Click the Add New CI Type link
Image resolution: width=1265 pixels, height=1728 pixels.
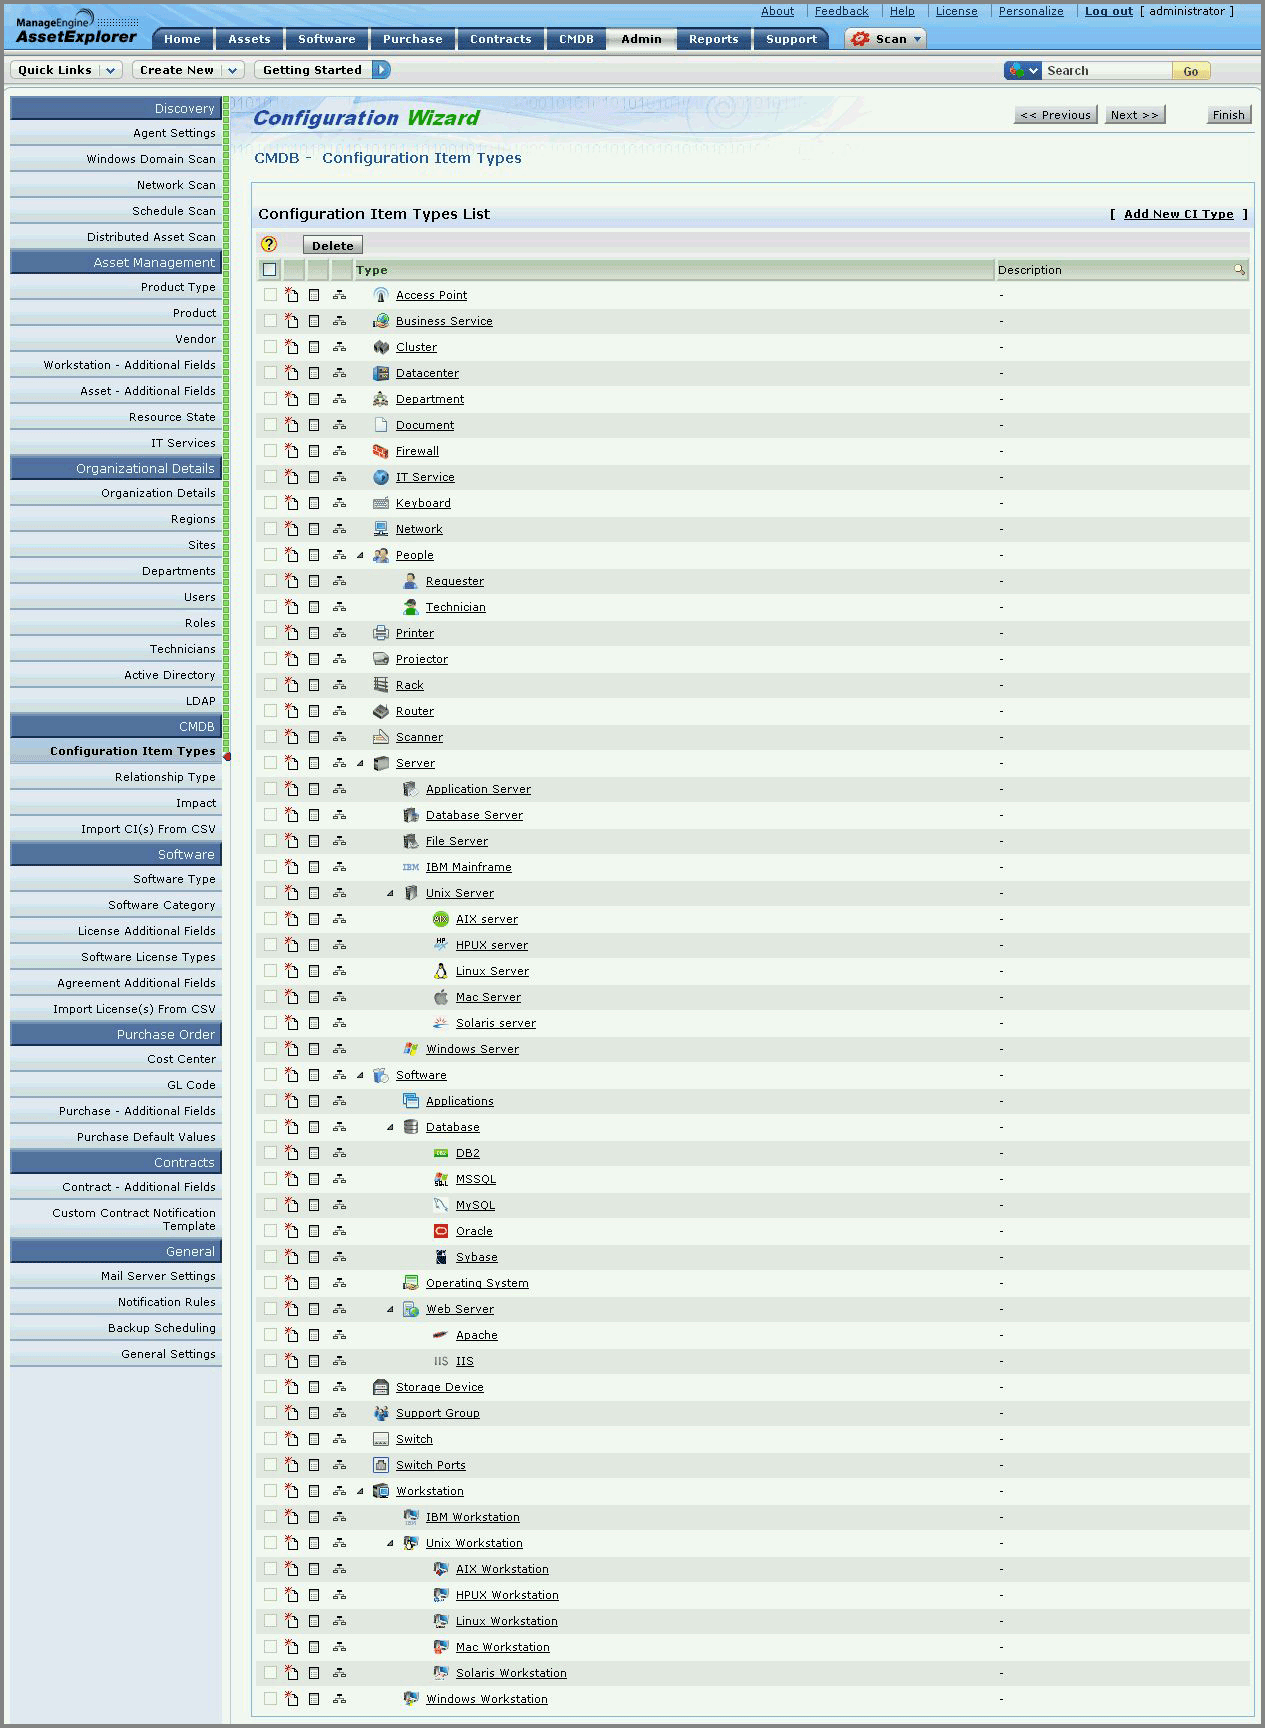[x=1178, y=214]
